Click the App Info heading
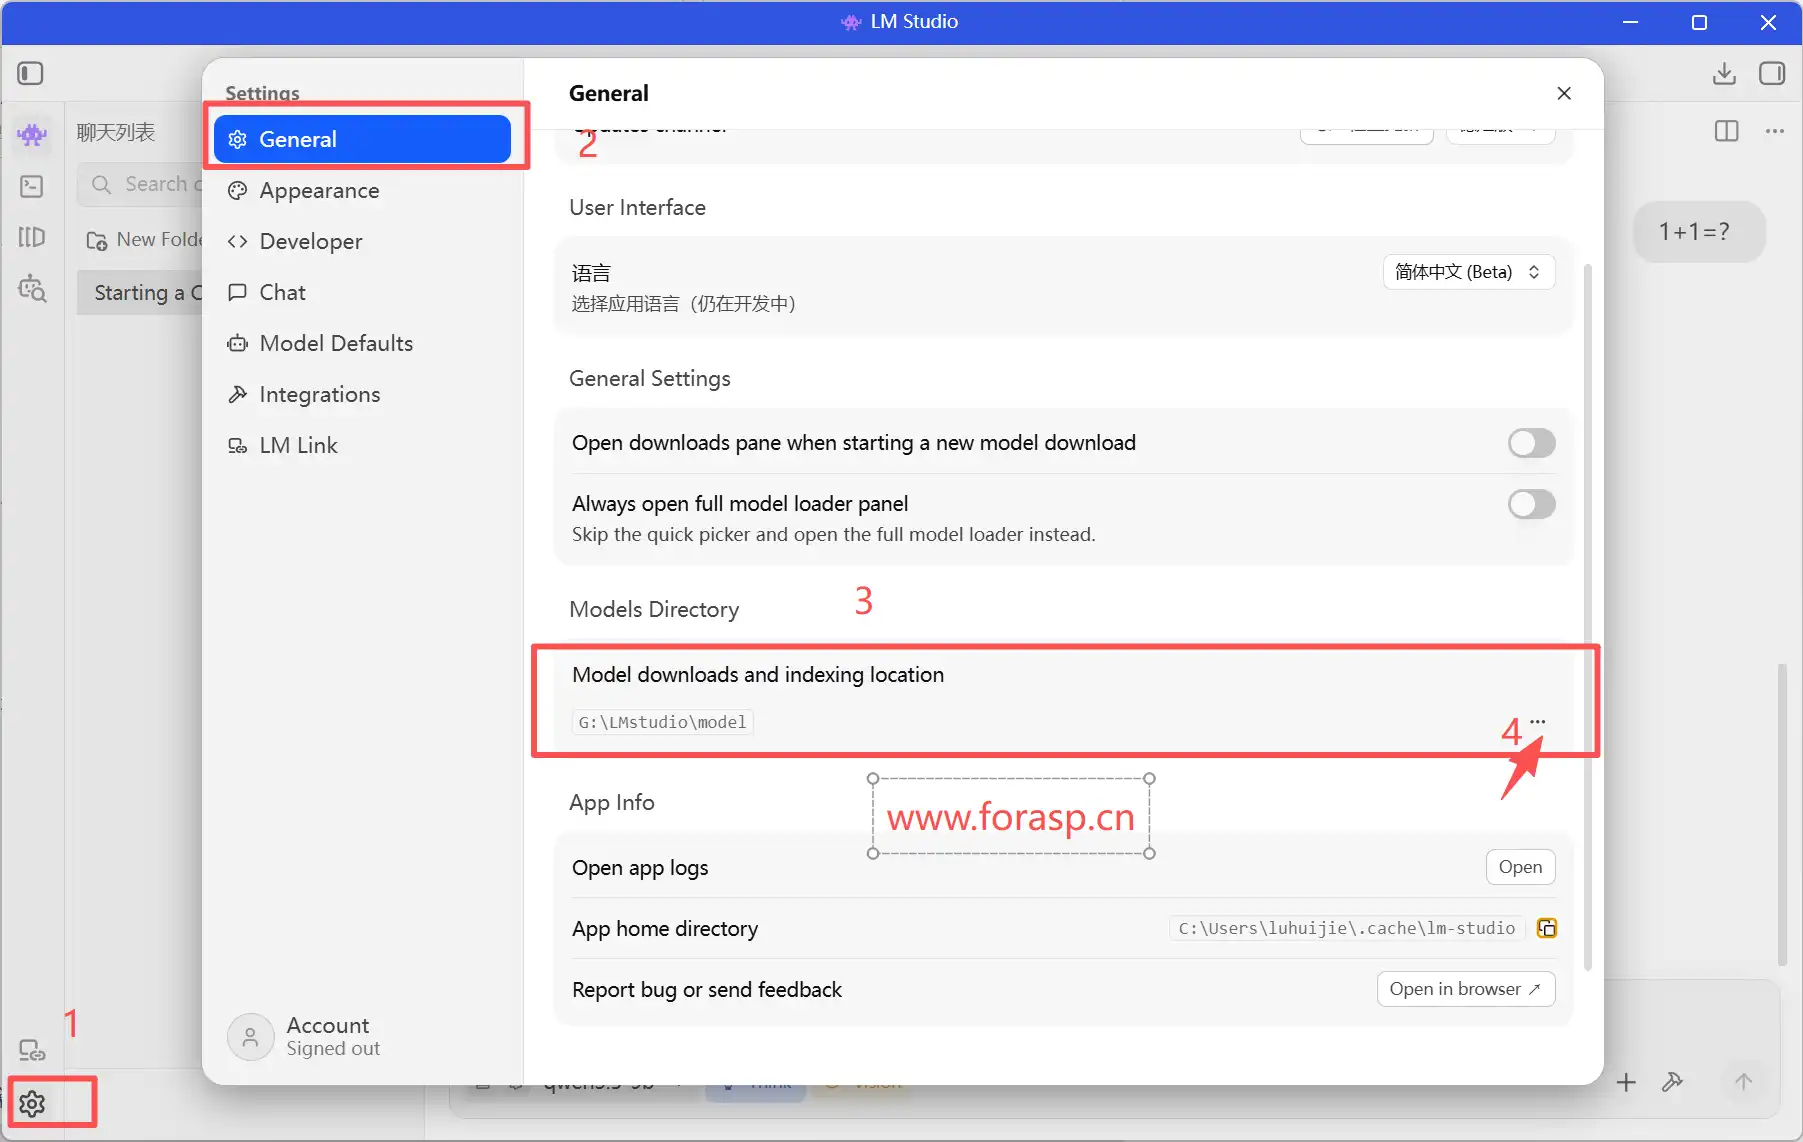 click(x=611, y=802)
